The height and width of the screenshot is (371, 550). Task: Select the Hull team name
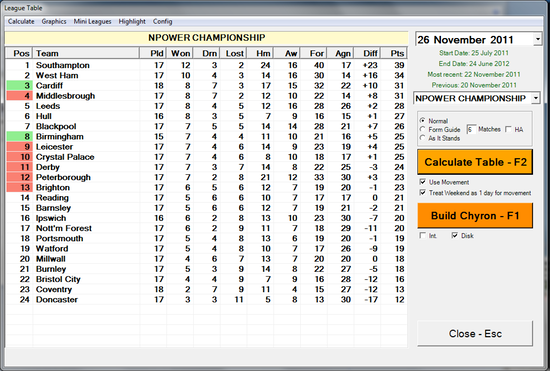pos(44,116)
